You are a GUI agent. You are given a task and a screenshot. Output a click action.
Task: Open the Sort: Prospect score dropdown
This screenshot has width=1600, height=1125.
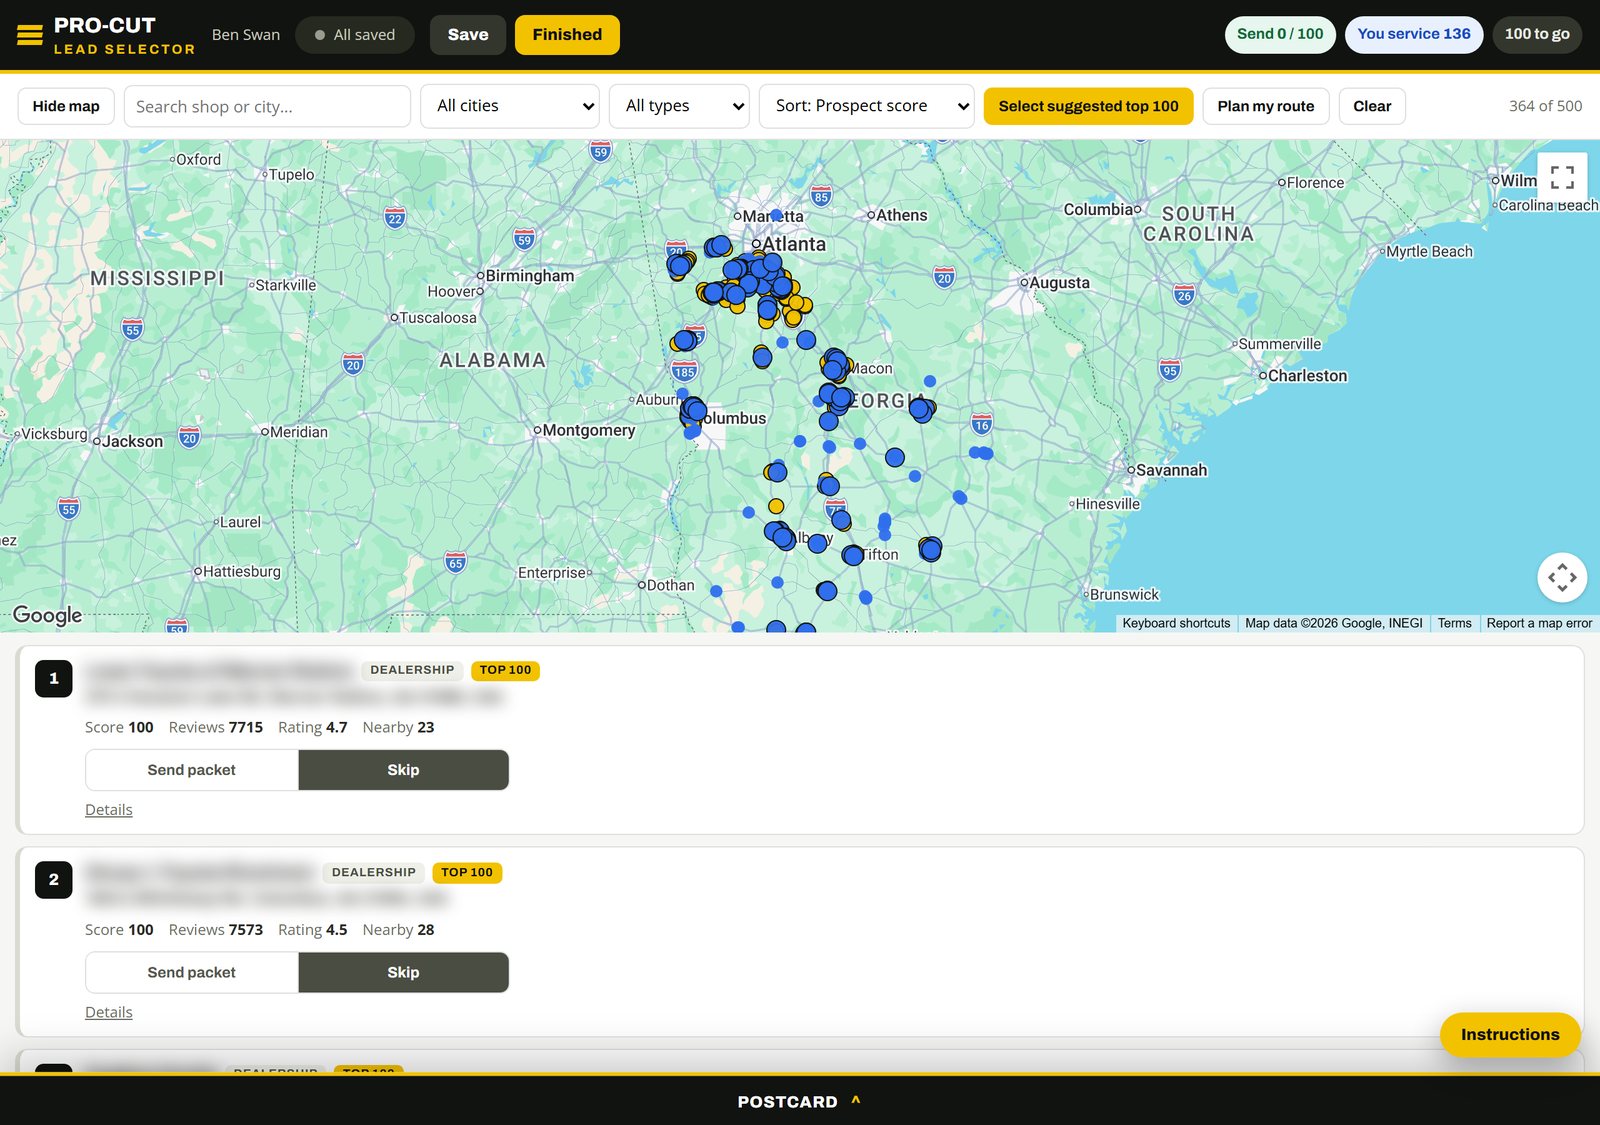(x=867, y=106)
